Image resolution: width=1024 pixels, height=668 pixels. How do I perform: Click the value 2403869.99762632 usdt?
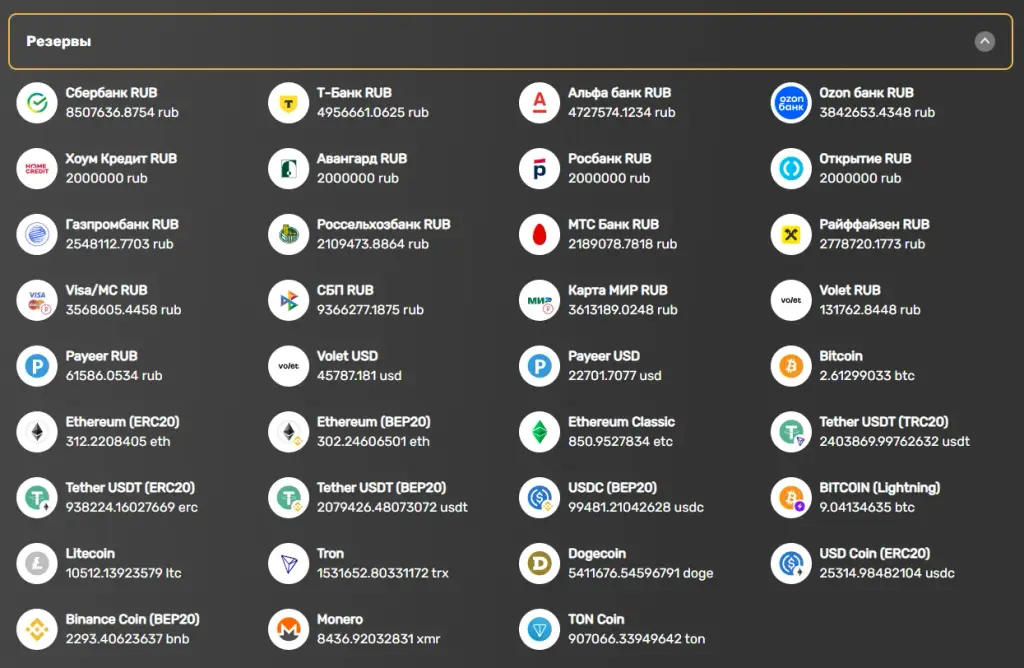(x=895, y=441)
